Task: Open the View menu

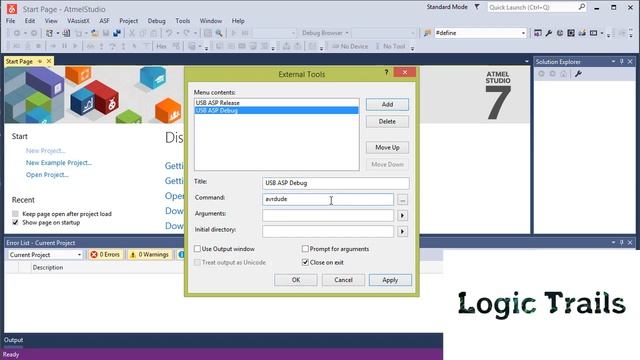Action: 51,21
